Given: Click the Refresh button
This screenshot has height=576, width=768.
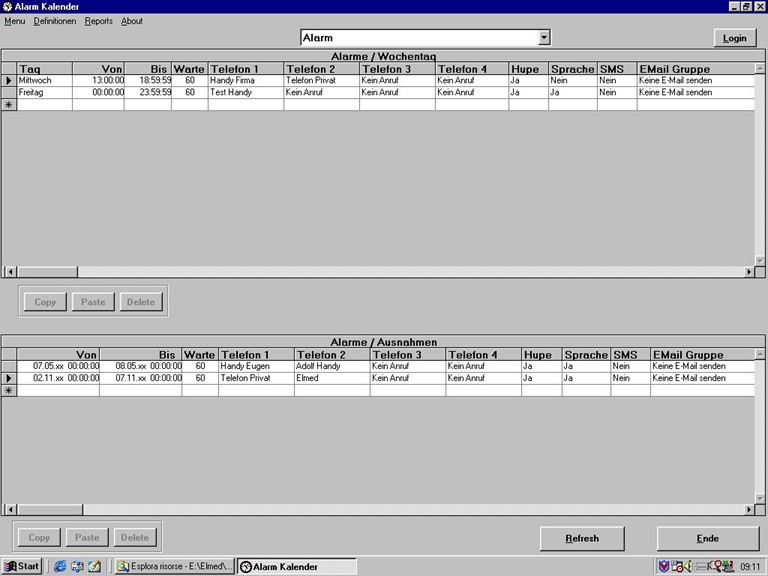Looking at the screenshot, I should click(582, 538).
